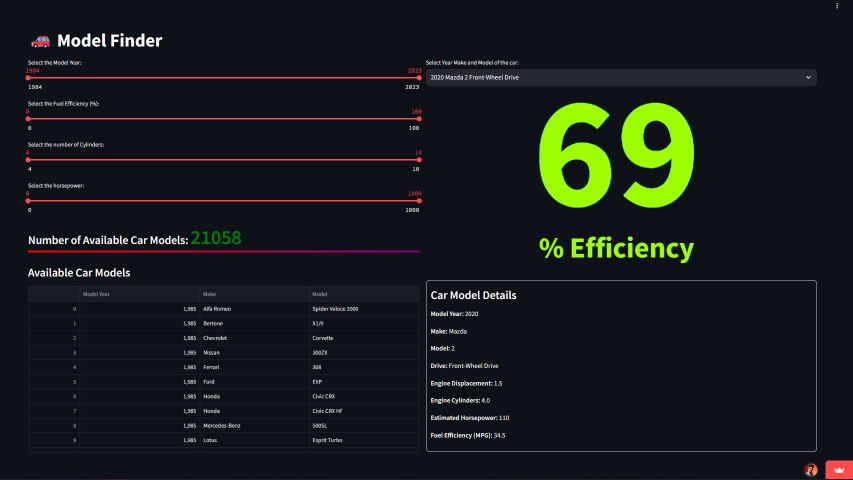The height and width of the screenshot is (480, 853).
Task: Click the Cylinders slider maximum handle
Action: coord(419,160)
